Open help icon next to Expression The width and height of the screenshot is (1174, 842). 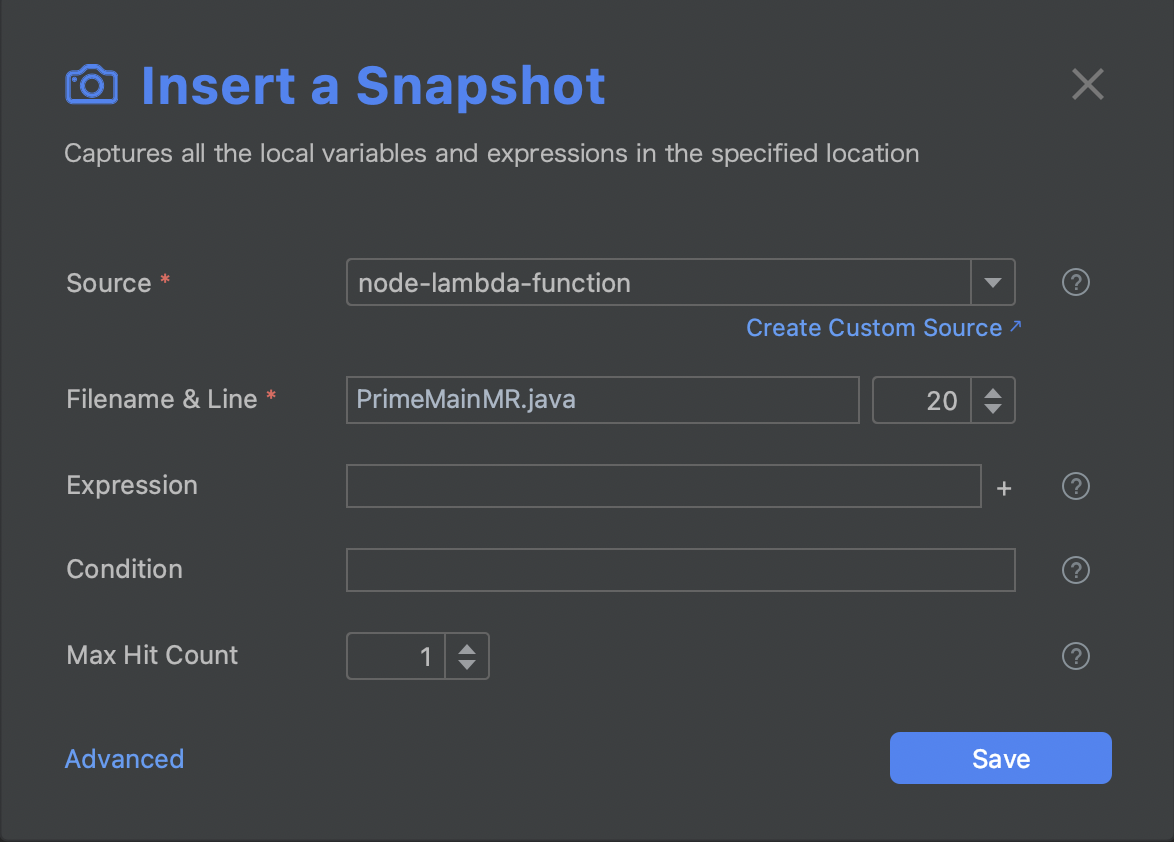[x=1075, y=487]
